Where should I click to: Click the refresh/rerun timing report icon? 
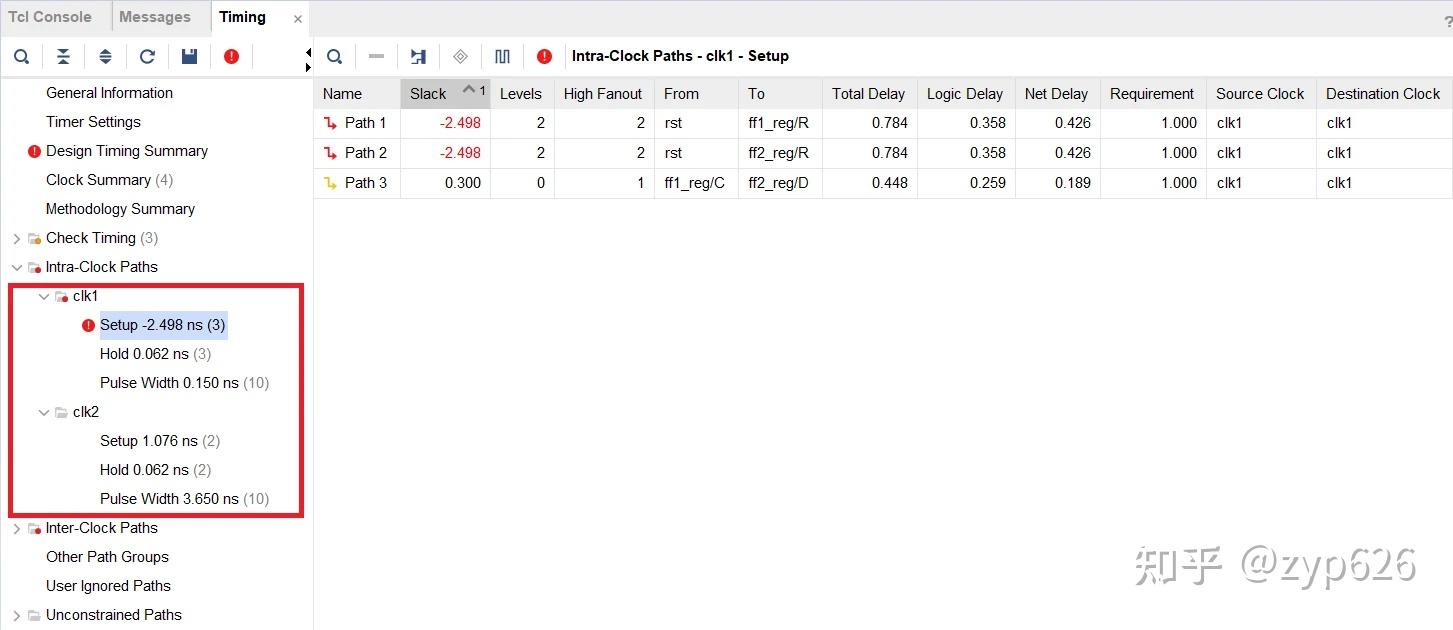coord(147,56)
